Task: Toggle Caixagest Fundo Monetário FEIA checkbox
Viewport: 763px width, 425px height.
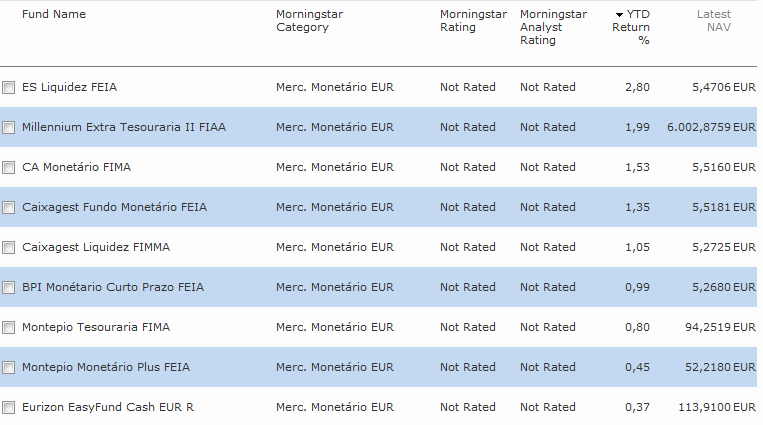Action: (x=9, y=208)
